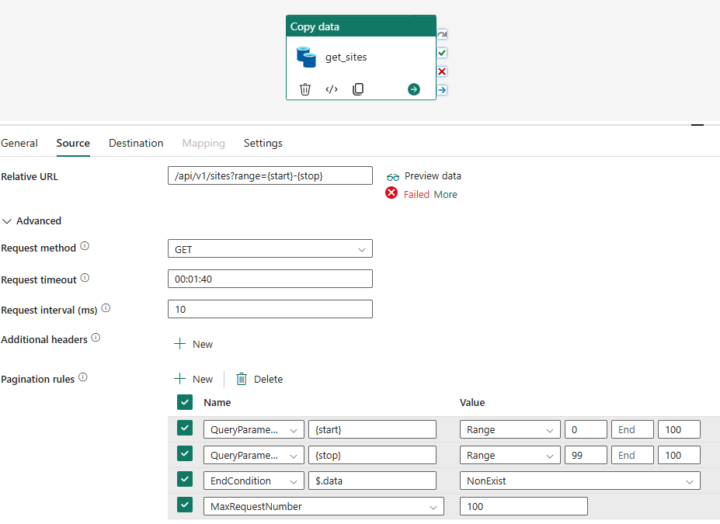Click the green arrow on get_sites activity
This screenshot has width=720, height=524.
coord(414,89)
